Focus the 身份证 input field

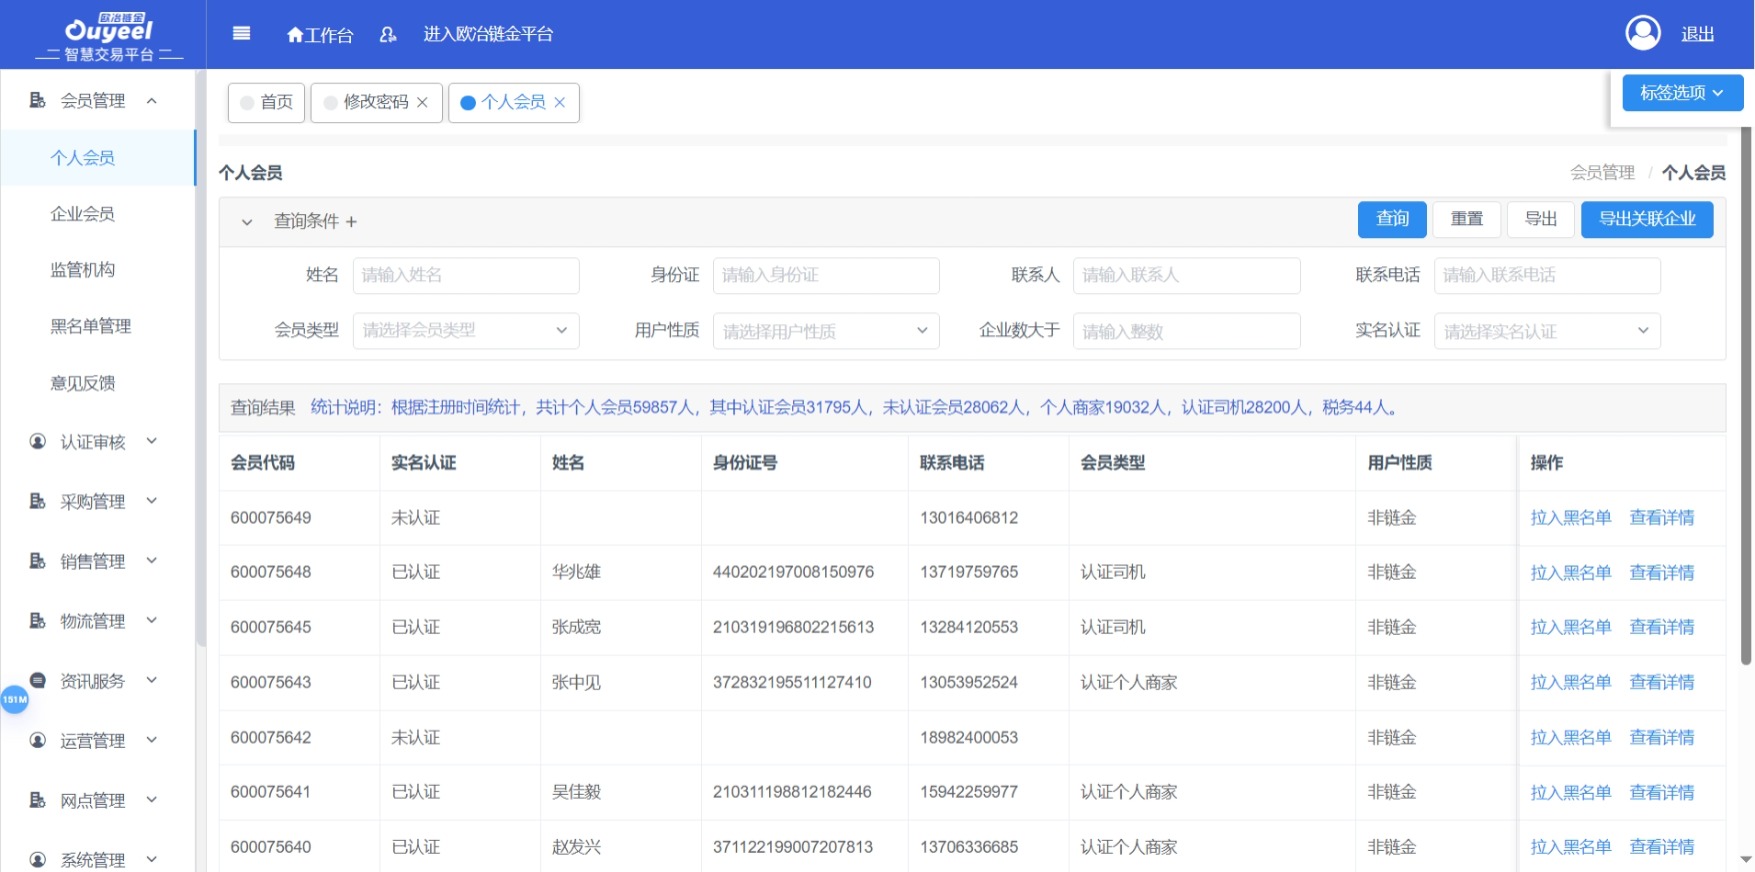[x=826, y=275]
